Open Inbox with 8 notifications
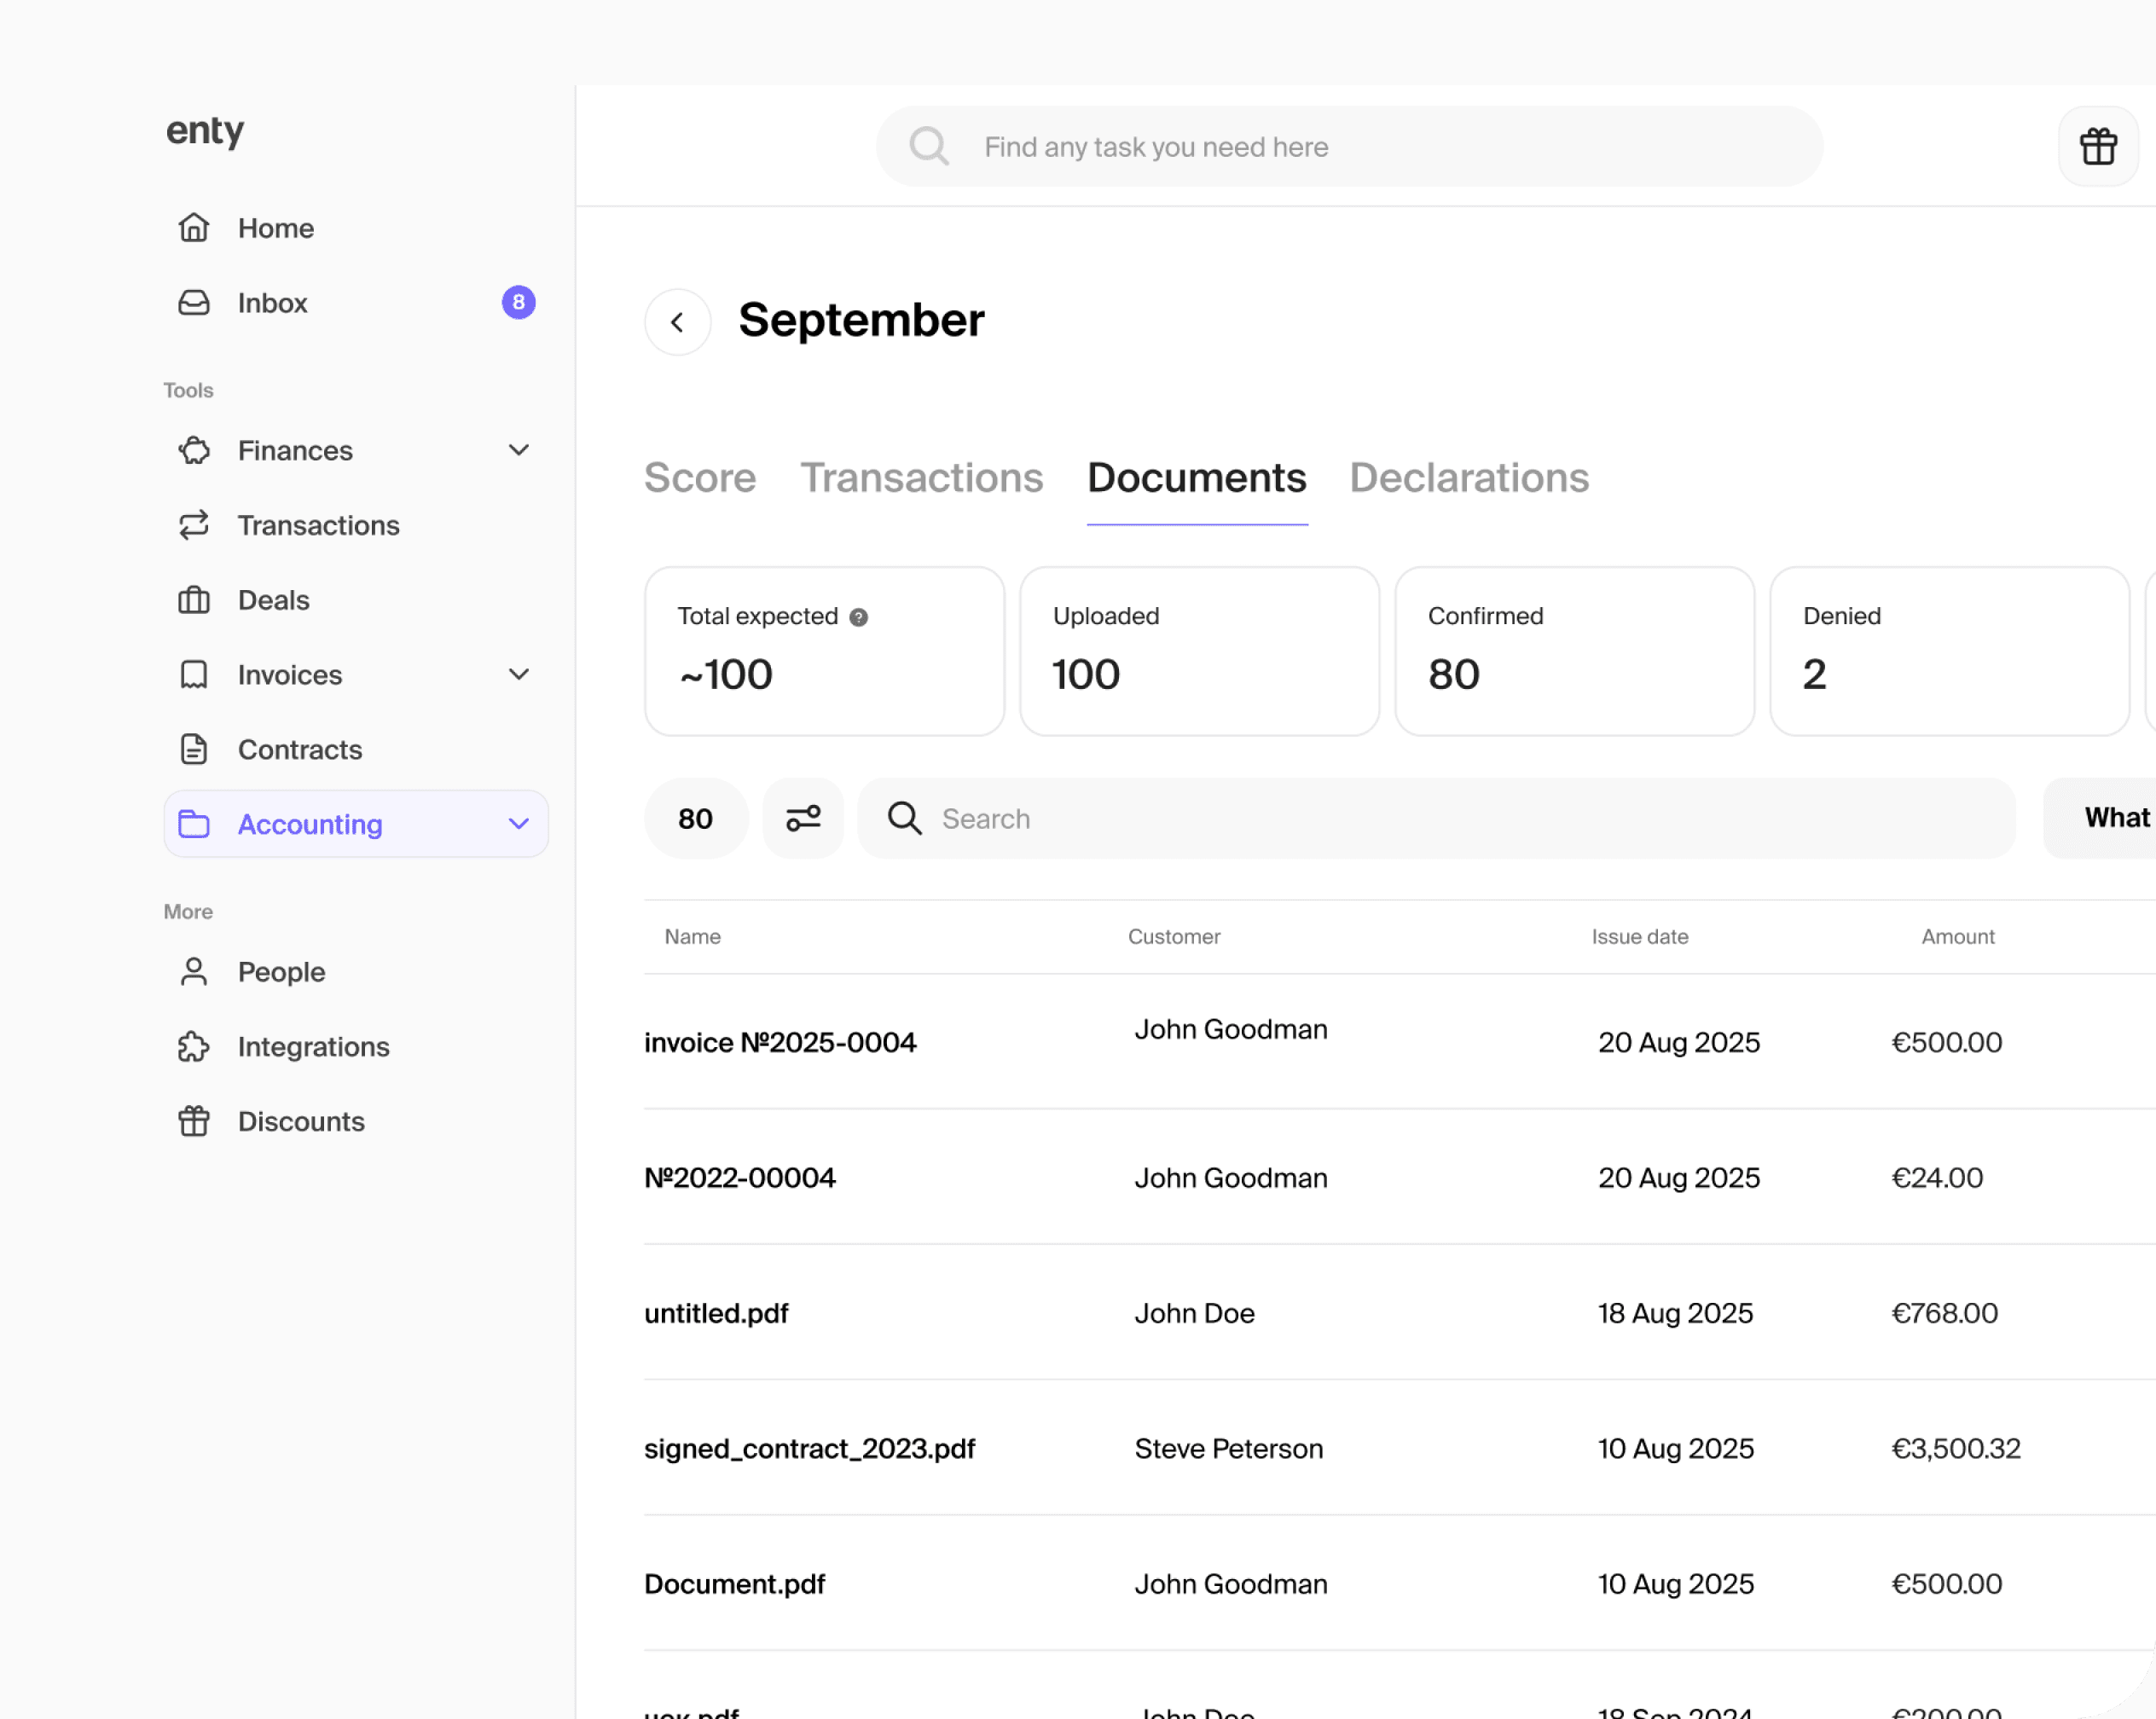This screenshot has height=1719, width=2156. [x=272, y=303]
